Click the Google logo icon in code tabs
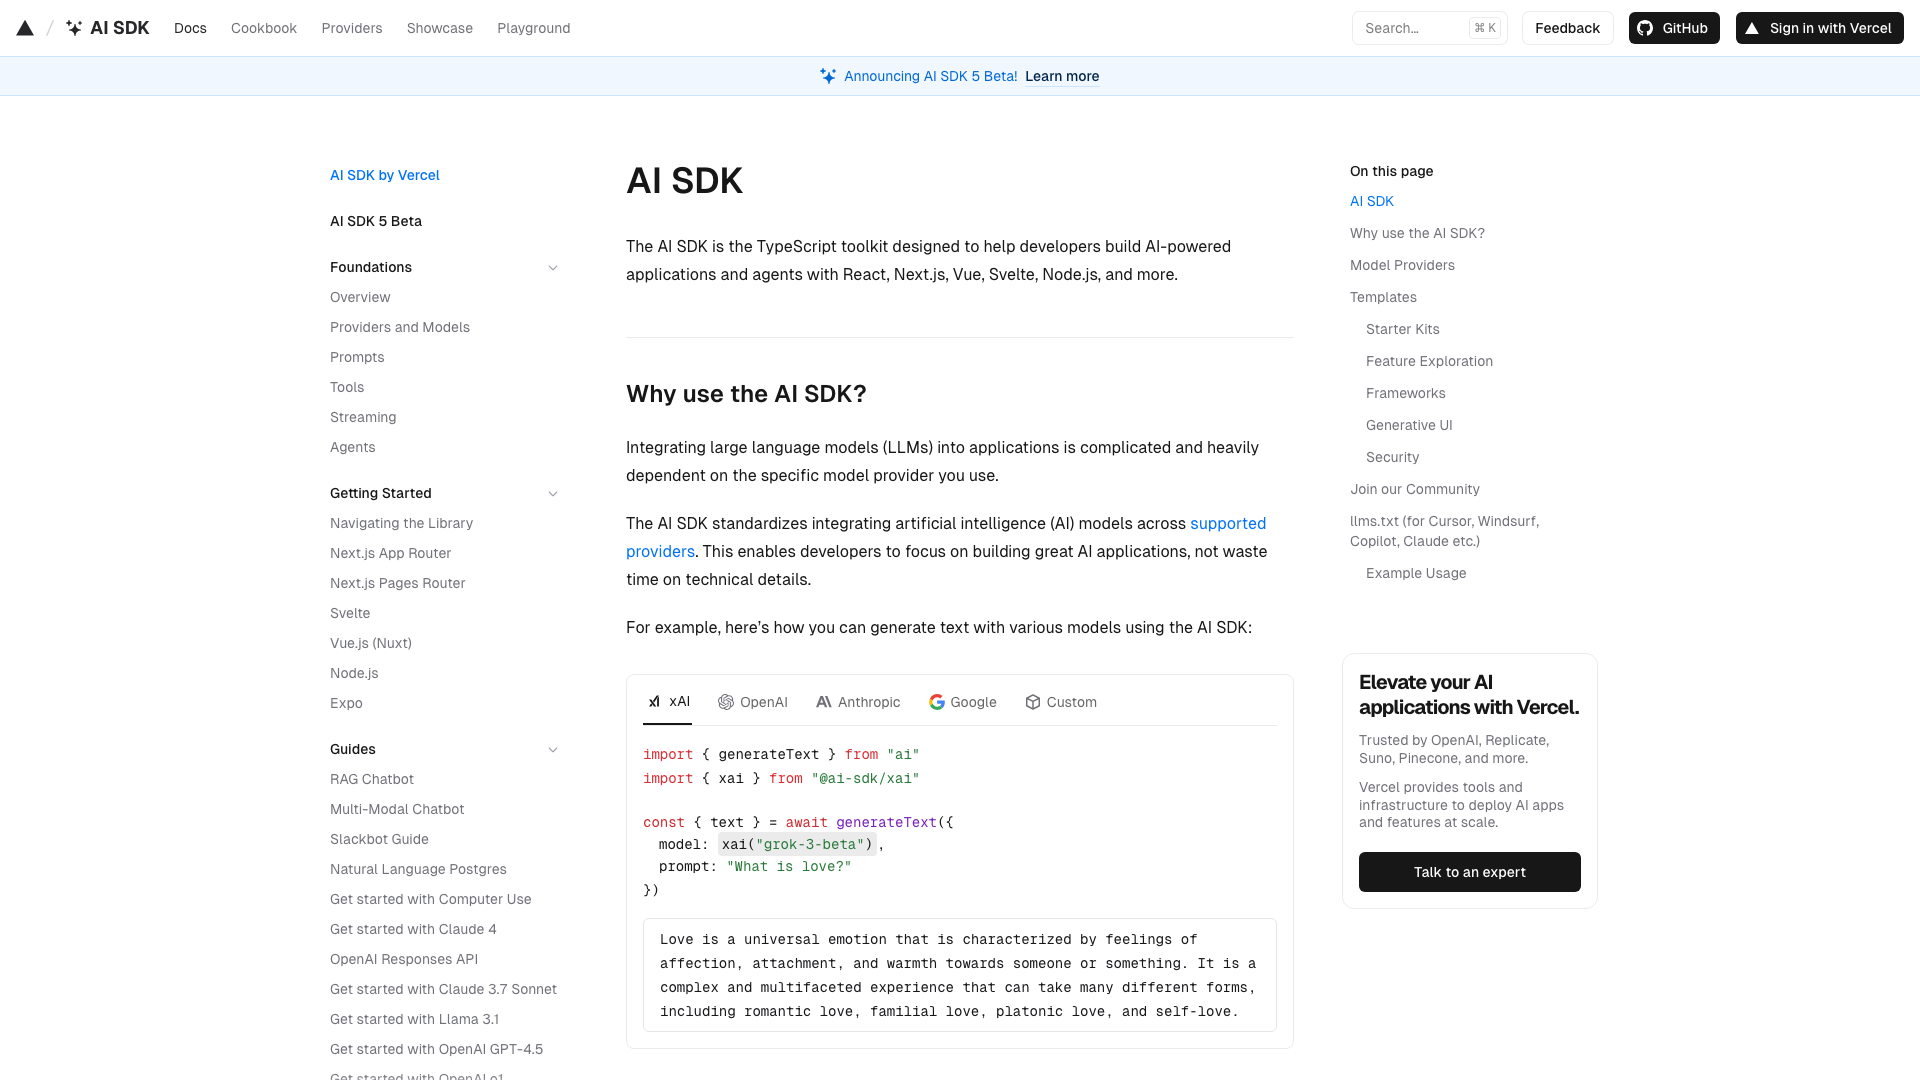The width and height of the screenshot is (1920, 1080). coord(937,702)
